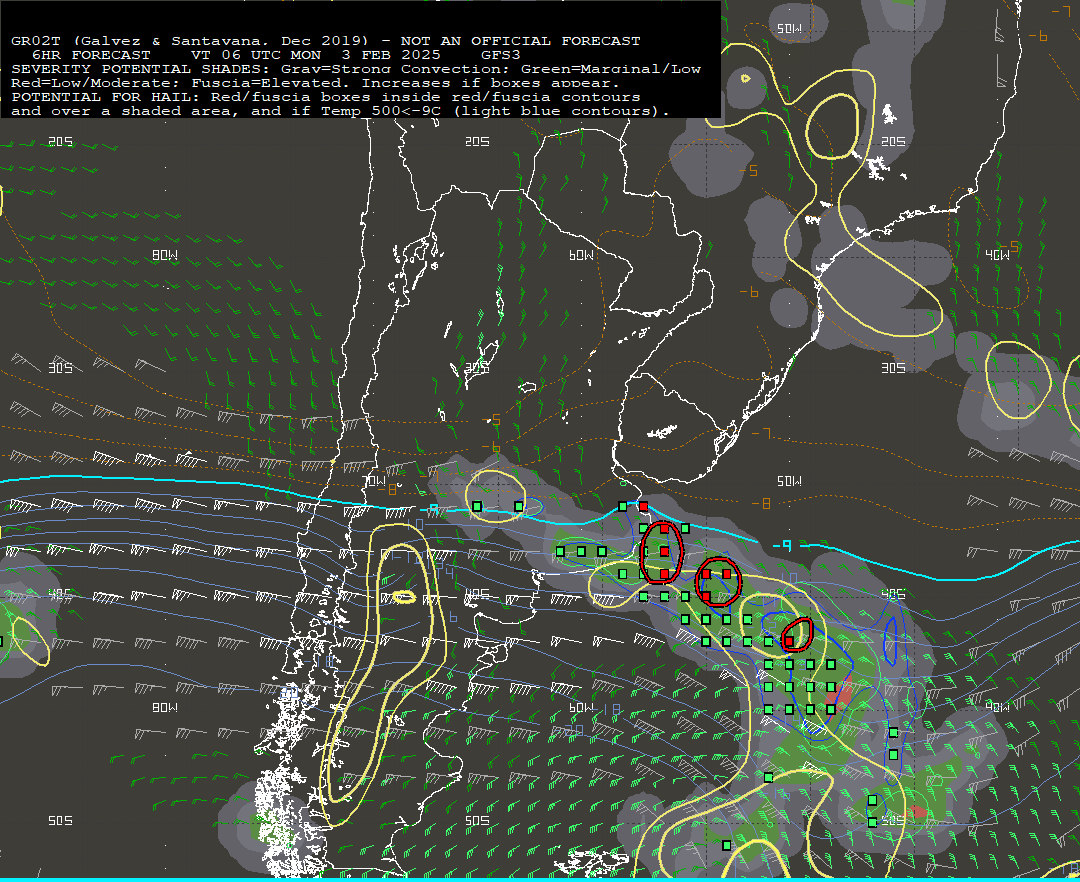Viewport: 1080px width, 882px height.
Task: Click the lone red box outside the red contours
Action: click(643, 506)
